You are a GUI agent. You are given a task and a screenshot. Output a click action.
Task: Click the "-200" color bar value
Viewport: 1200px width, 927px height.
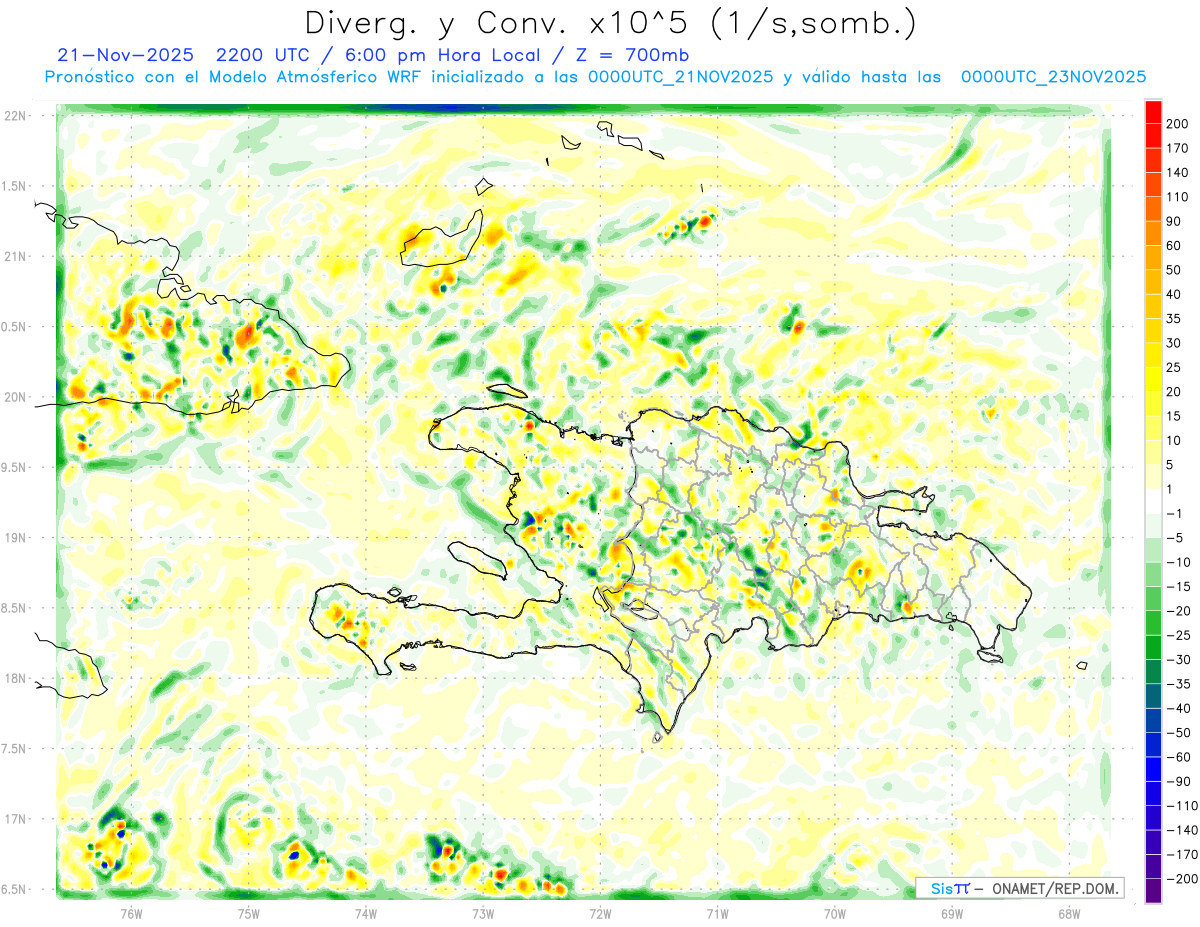coord(1183,878)
